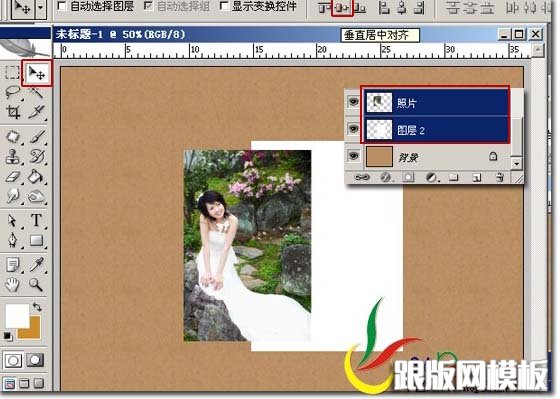Screen dimensions: 560x399
Task: Hide the 背景 layer via eye icon
Action: point(353,156)
